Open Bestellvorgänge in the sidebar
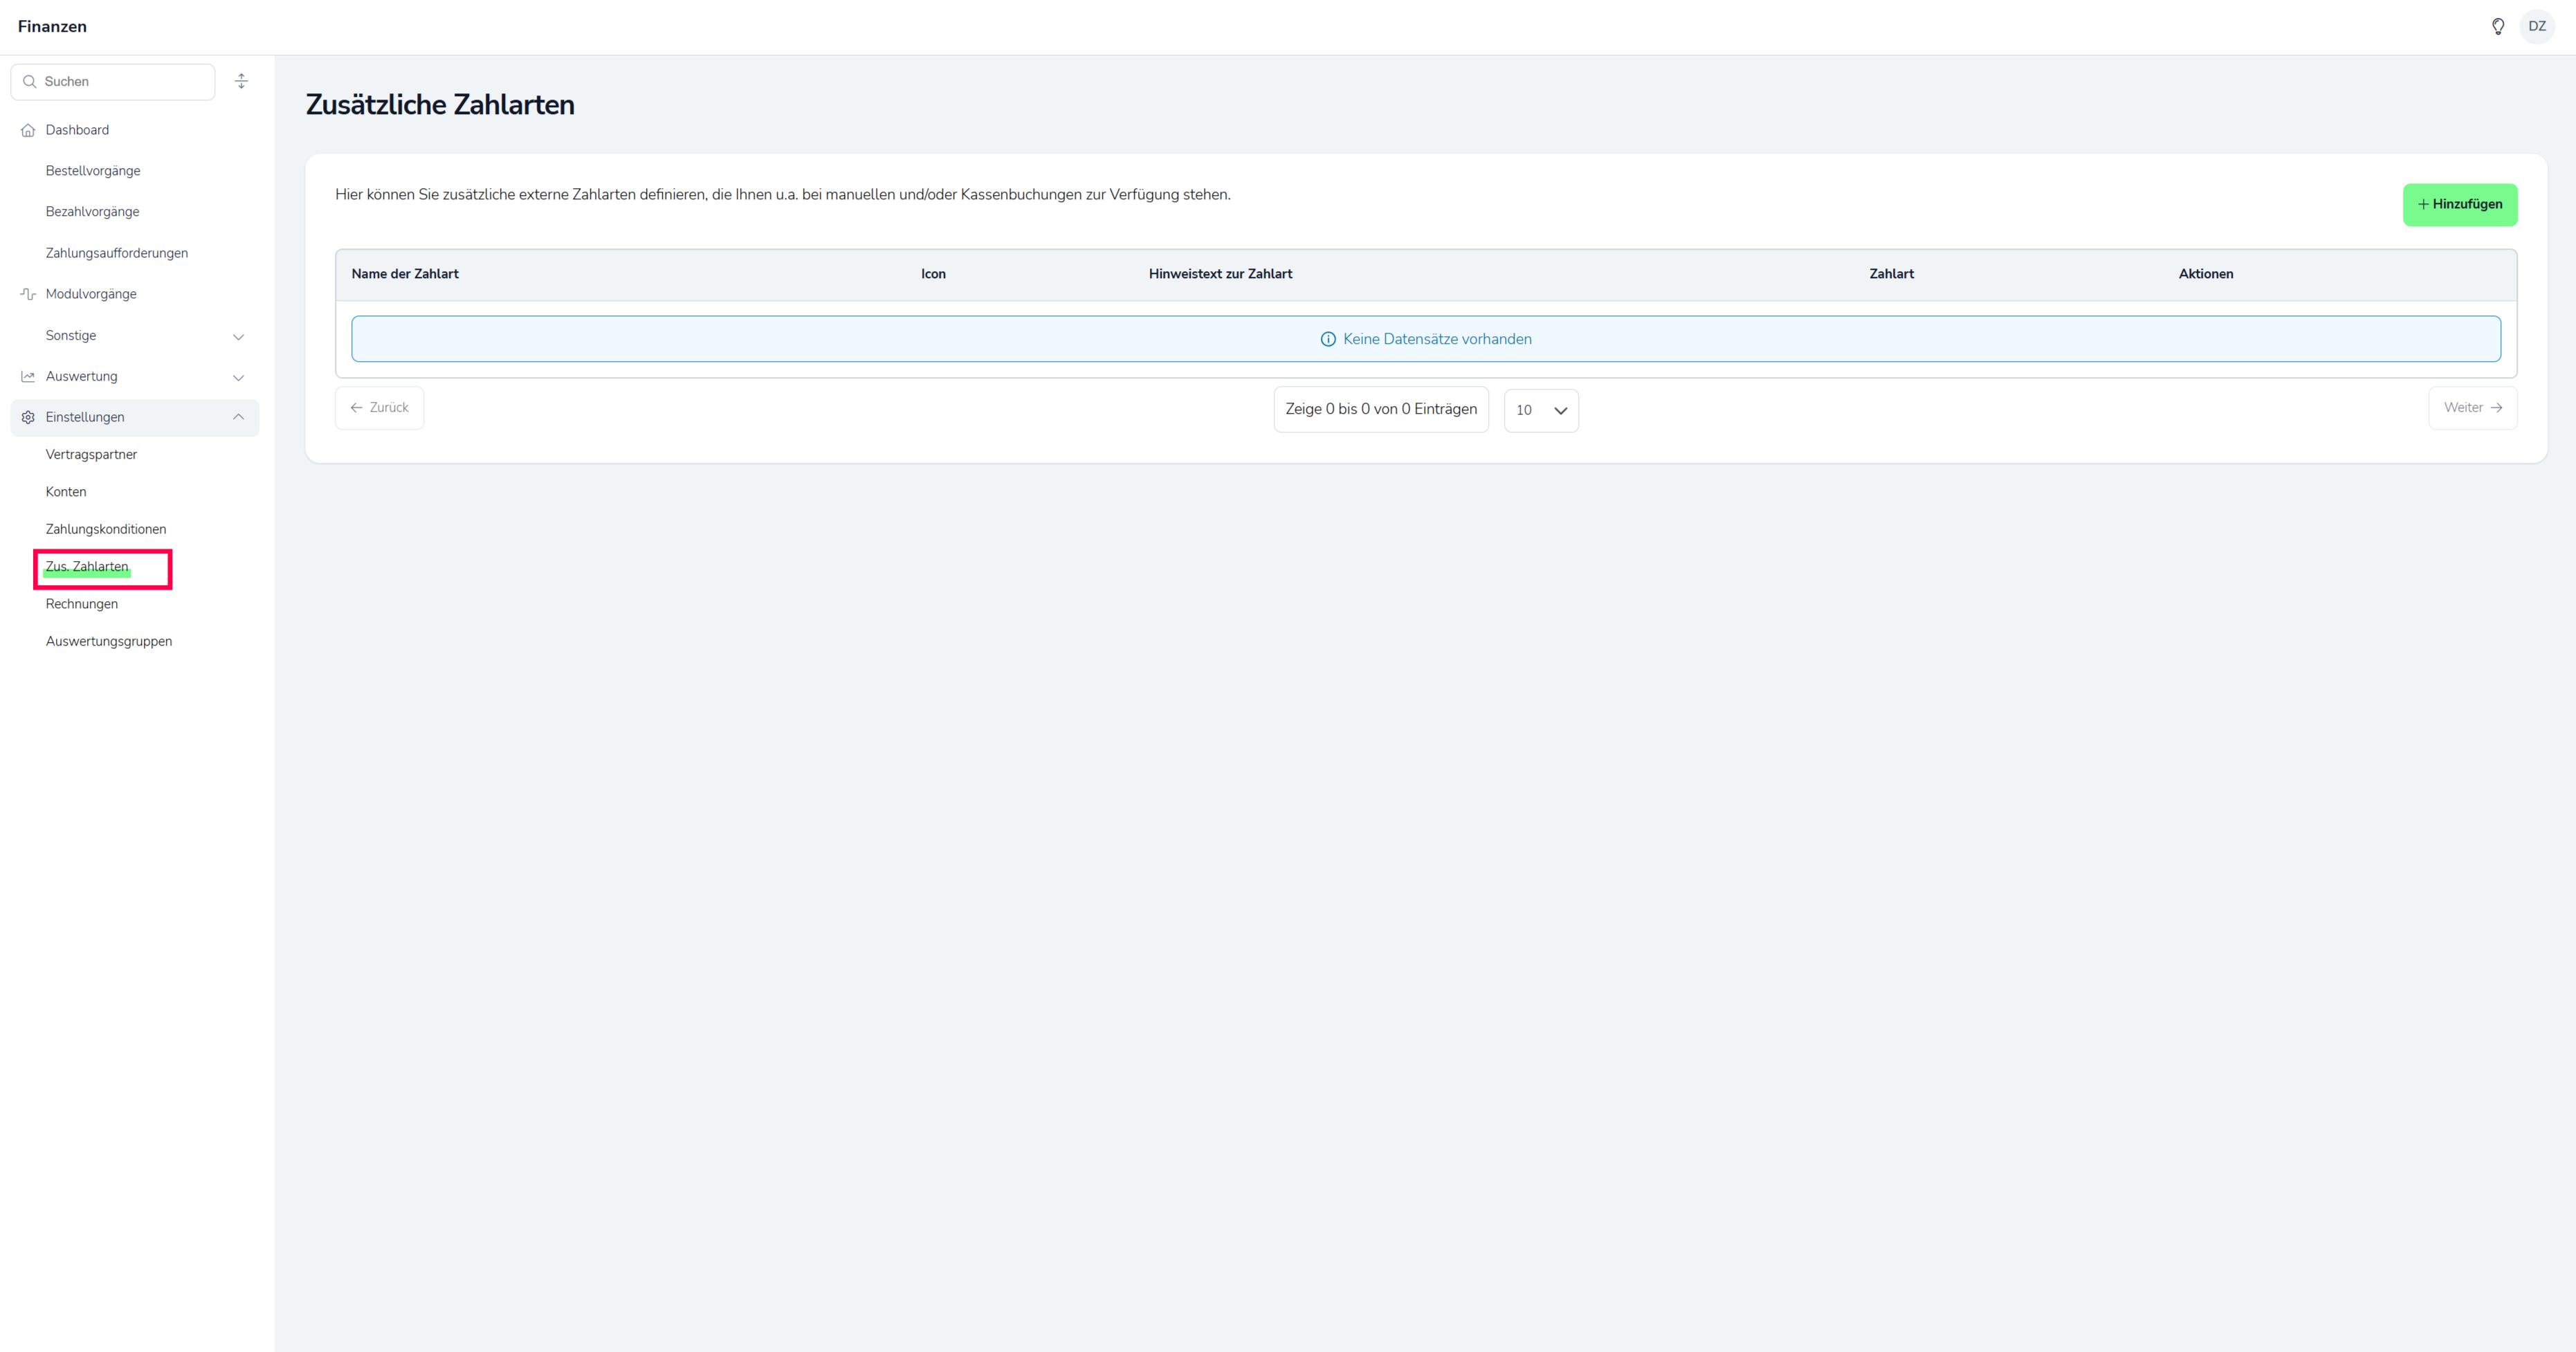The image size is (2576, 1352). 93,171
